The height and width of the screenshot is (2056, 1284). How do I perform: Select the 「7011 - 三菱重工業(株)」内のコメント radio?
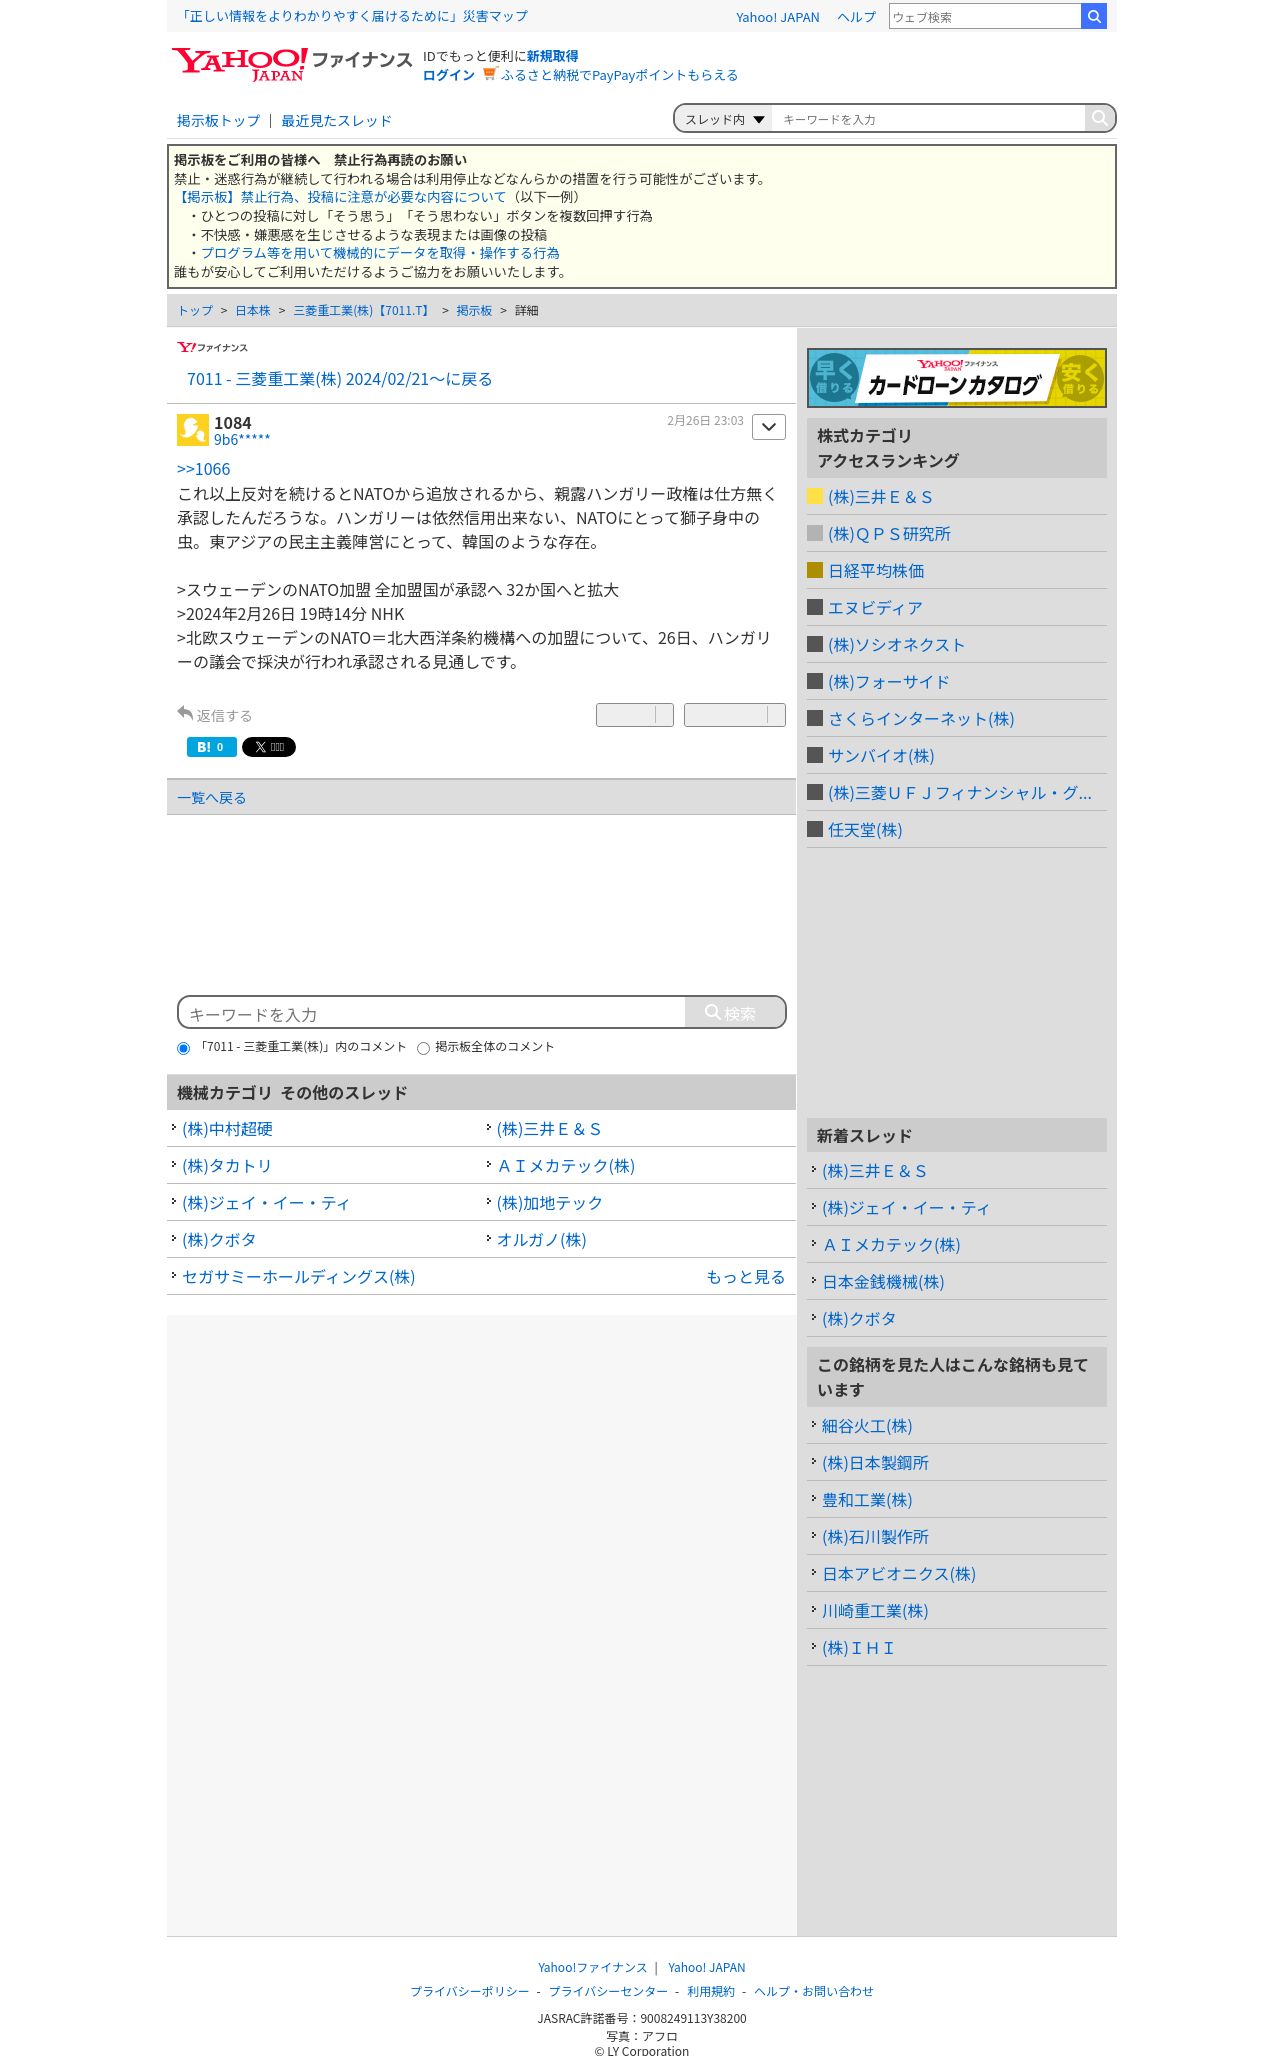click(183, 1048)
